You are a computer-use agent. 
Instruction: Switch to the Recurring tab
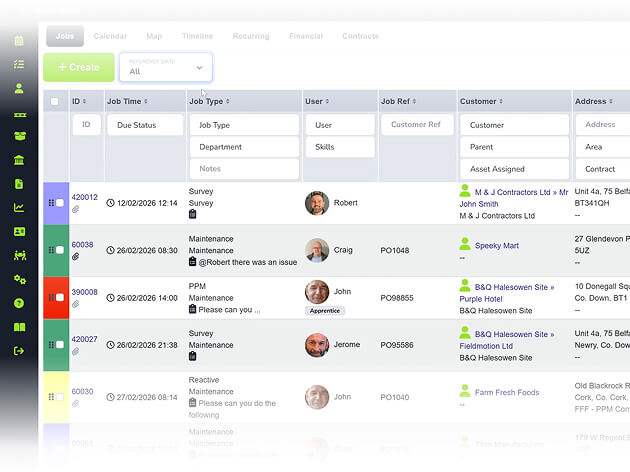tap(251, 36)
